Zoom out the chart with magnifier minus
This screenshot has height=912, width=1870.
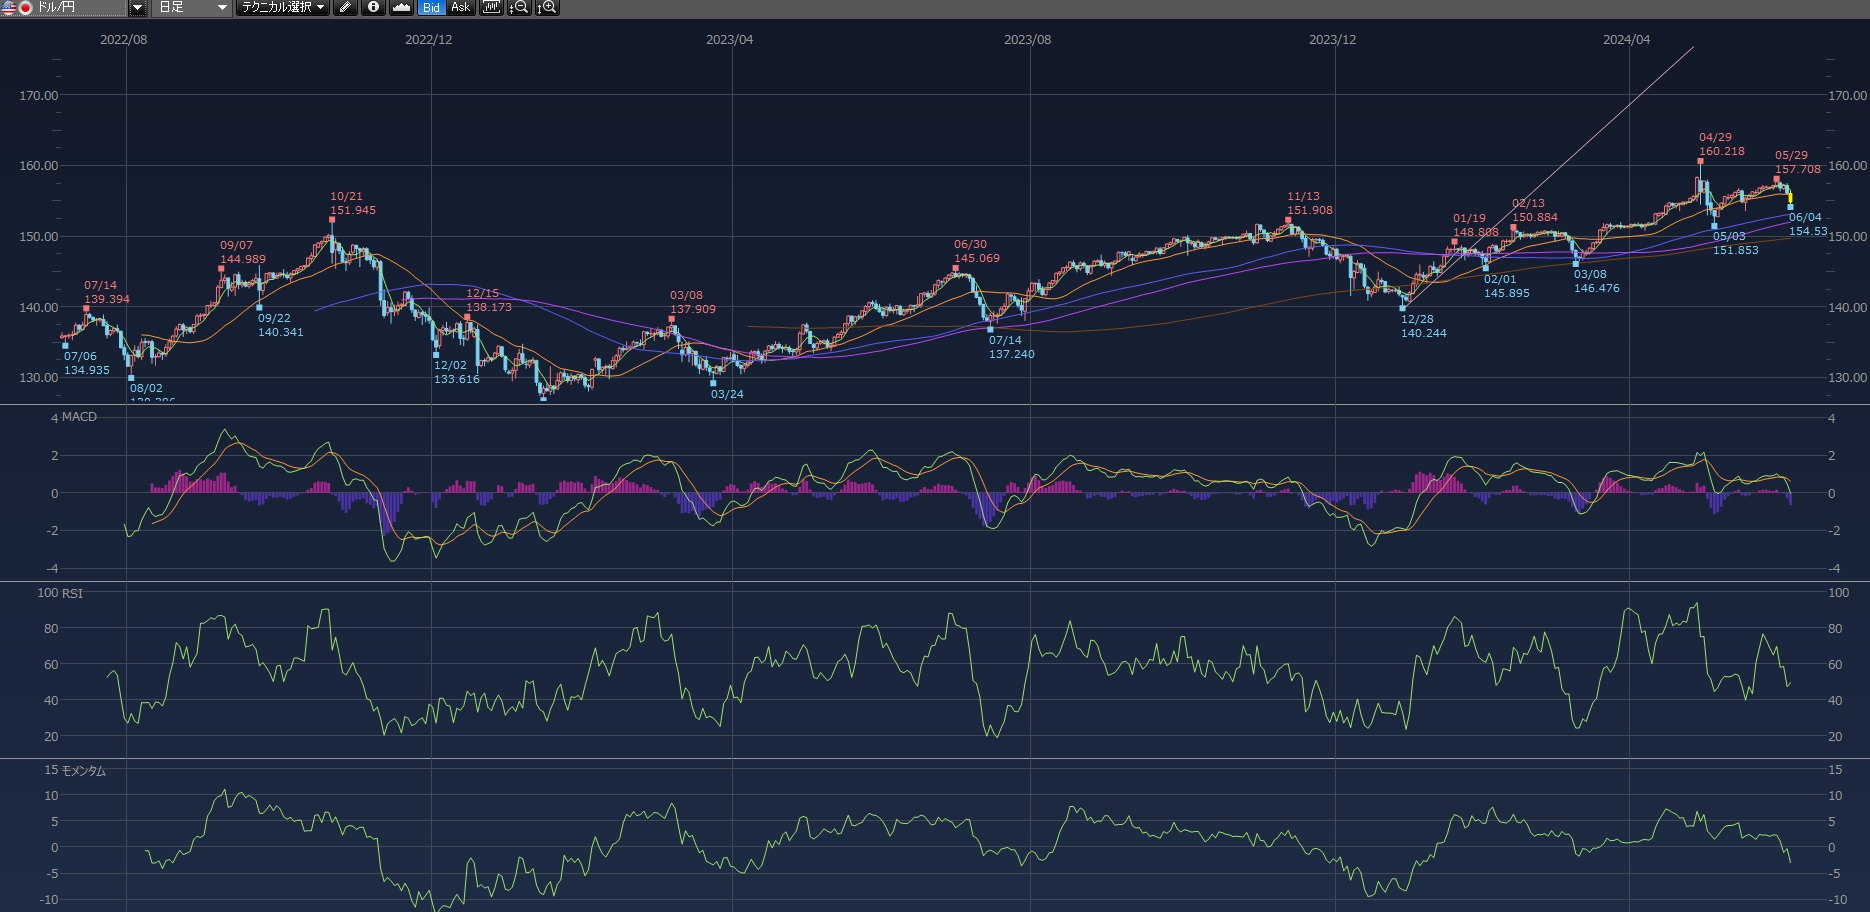(518, 8)
